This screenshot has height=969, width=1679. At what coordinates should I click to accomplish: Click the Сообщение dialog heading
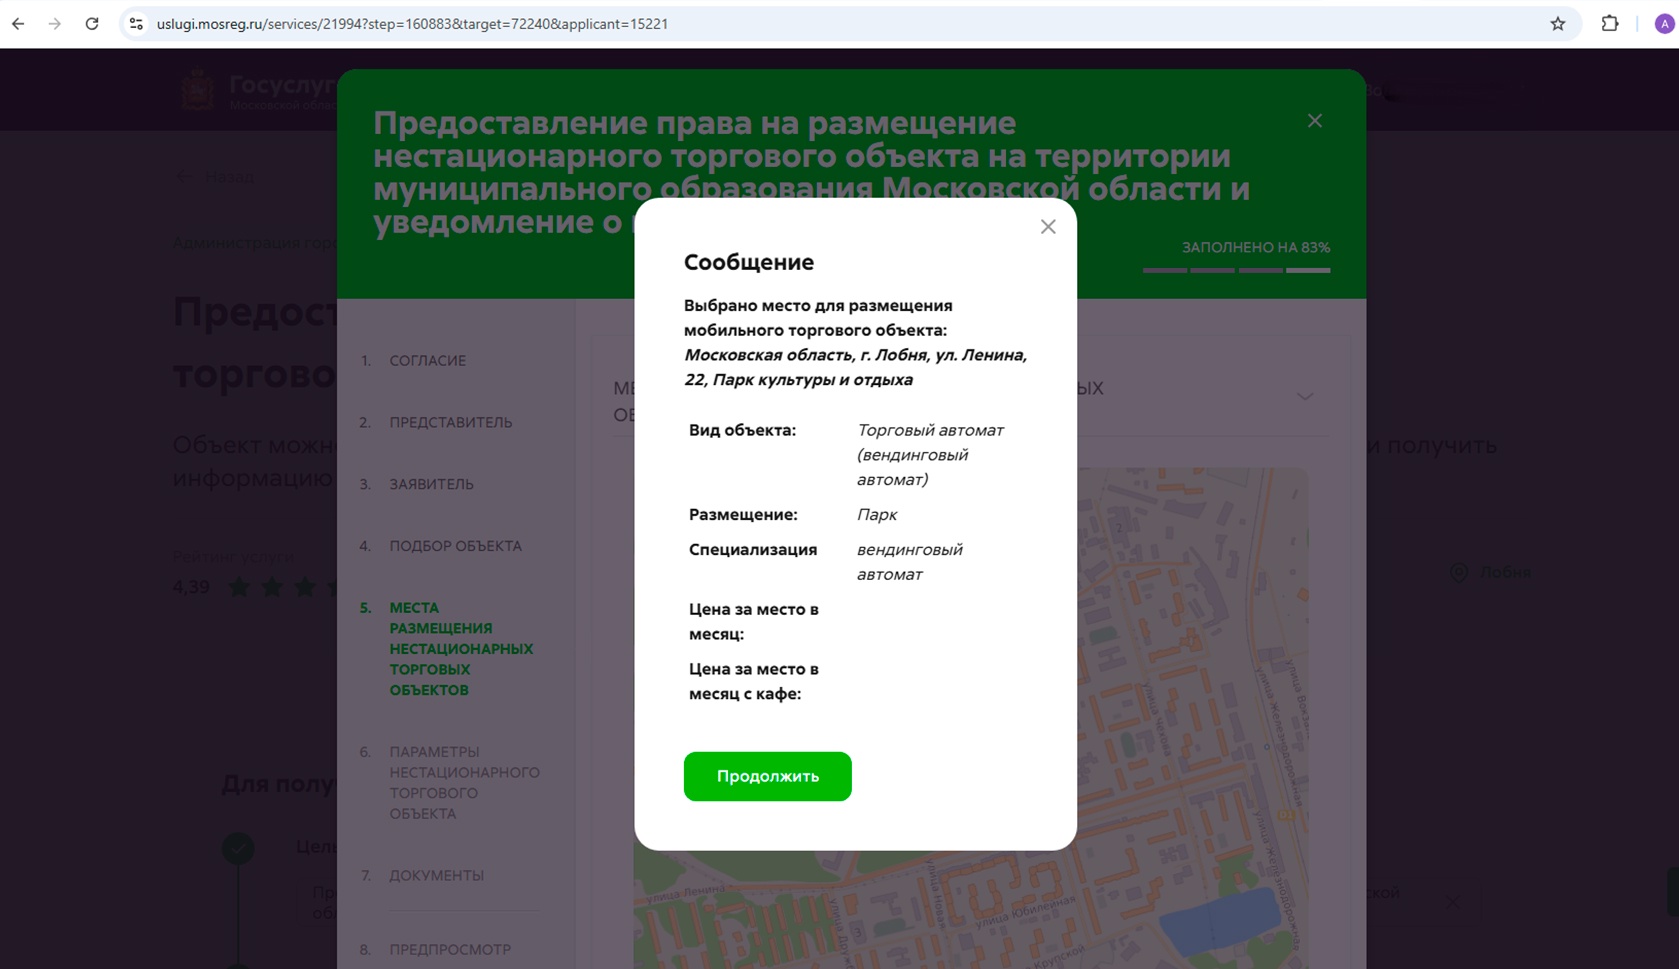point(748,262)
